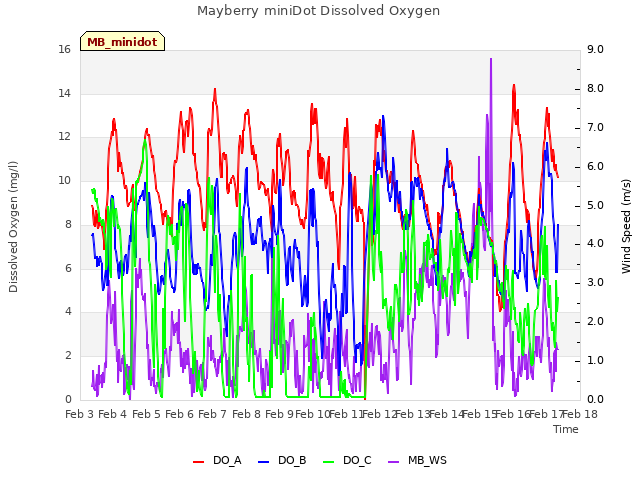Select the MB_WS legend label
The height and width of the screenshot is (480, 640).
pyautogui.click(x=427, y=461)
